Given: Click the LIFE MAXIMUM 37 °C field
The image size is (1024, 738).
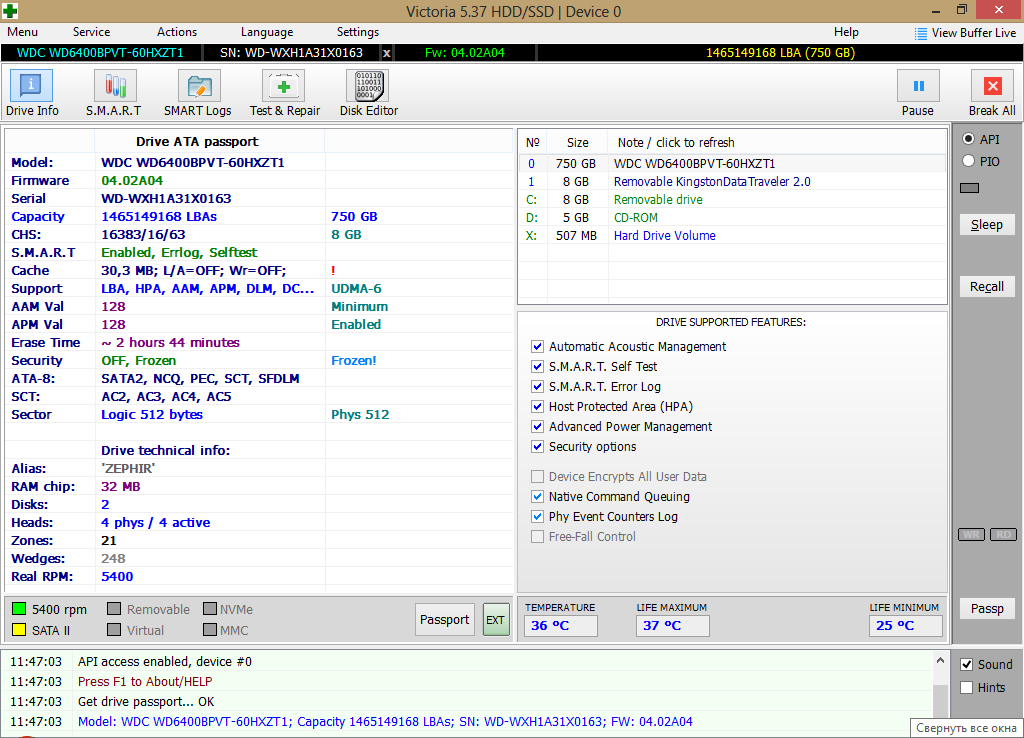Looking at the screenshot, I should pyautogui.click(x=673, y=626).
